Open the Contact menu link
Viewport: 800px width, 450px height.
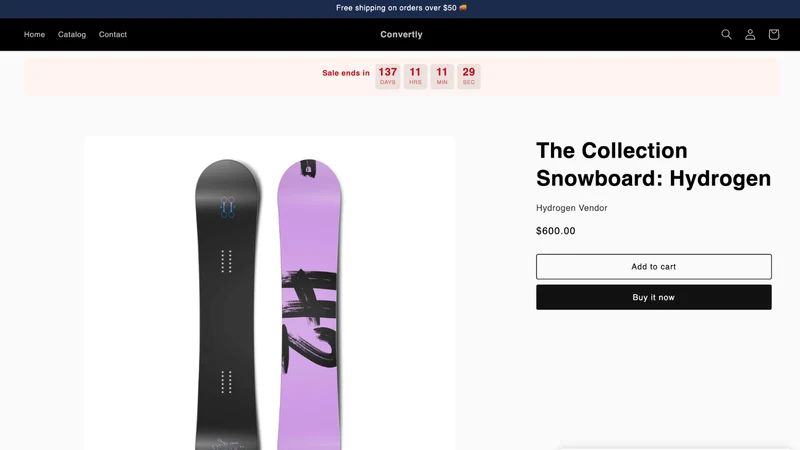(x=113, y=34)
